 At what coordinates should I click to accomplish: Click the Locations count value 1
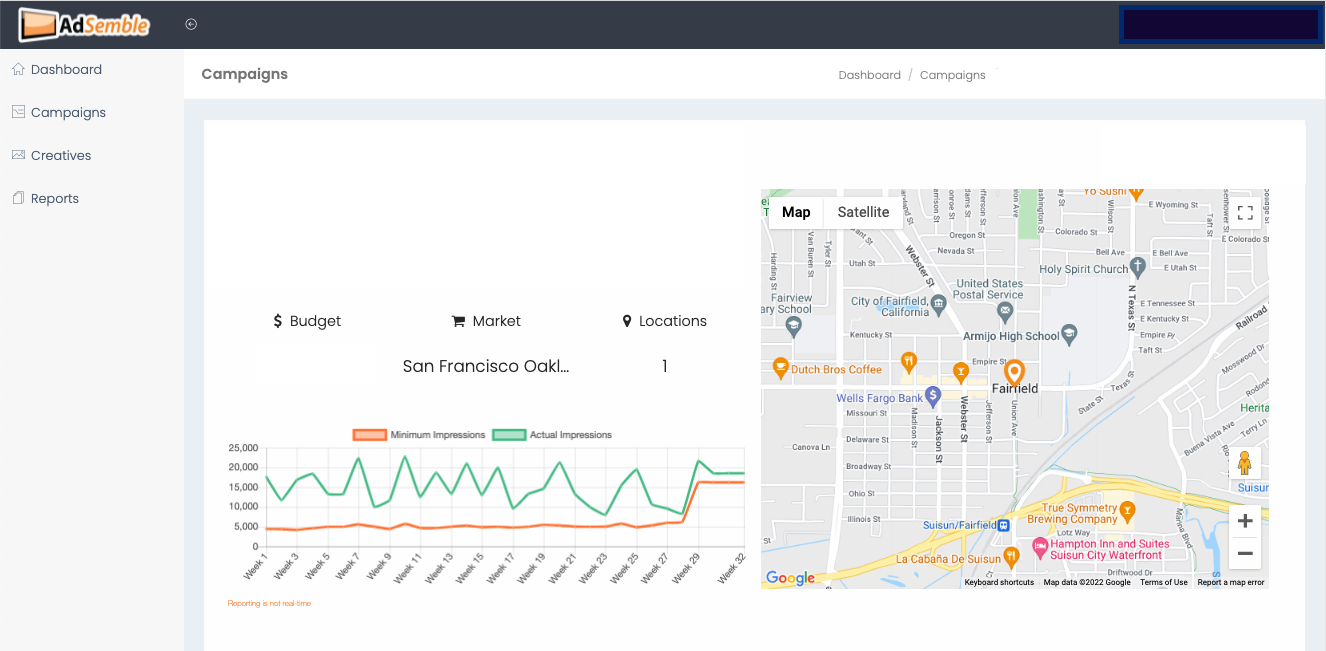(x=665, y=366)
